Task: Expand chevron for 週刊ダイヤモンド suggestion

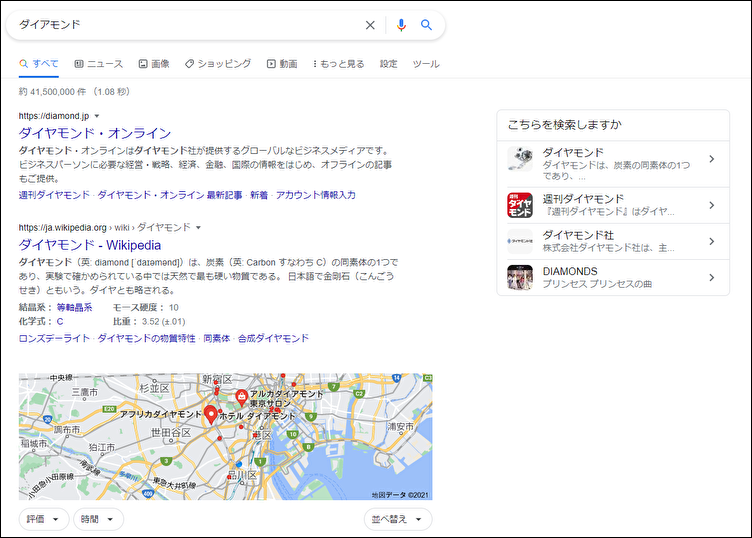Action: click(712, 205)
